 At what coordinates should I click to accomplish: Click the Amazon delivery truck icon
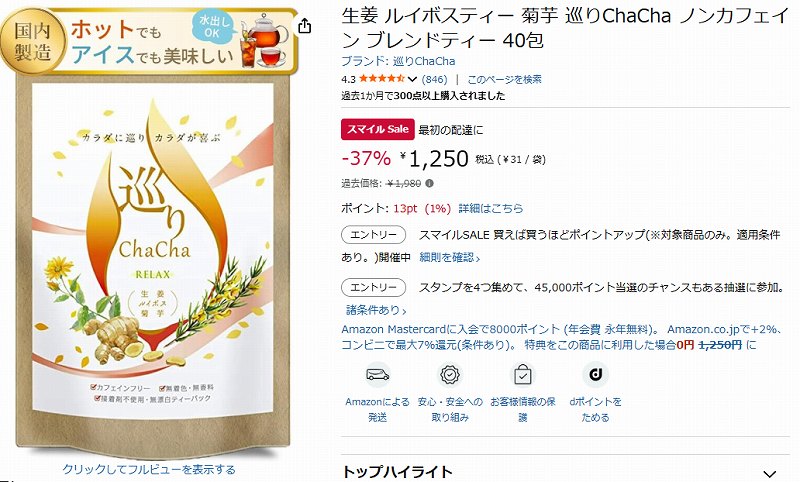[x=378, y=375]
